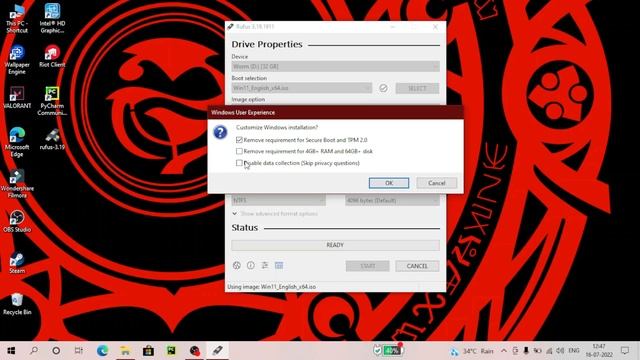Check Remove 4GB+ RAM and 64GB+ disk requirement

pyautogui.click(x=239, y=151)
